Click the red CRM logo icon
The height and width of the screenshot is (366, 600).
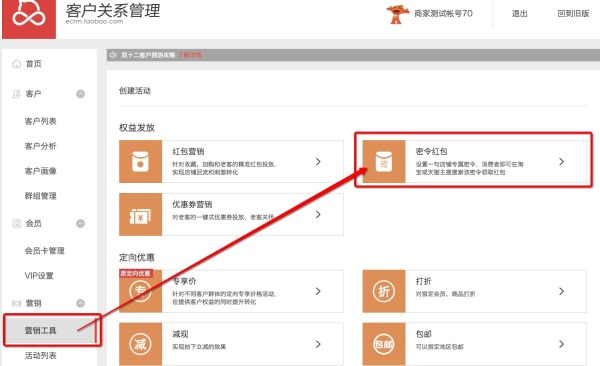coord(29,18)
